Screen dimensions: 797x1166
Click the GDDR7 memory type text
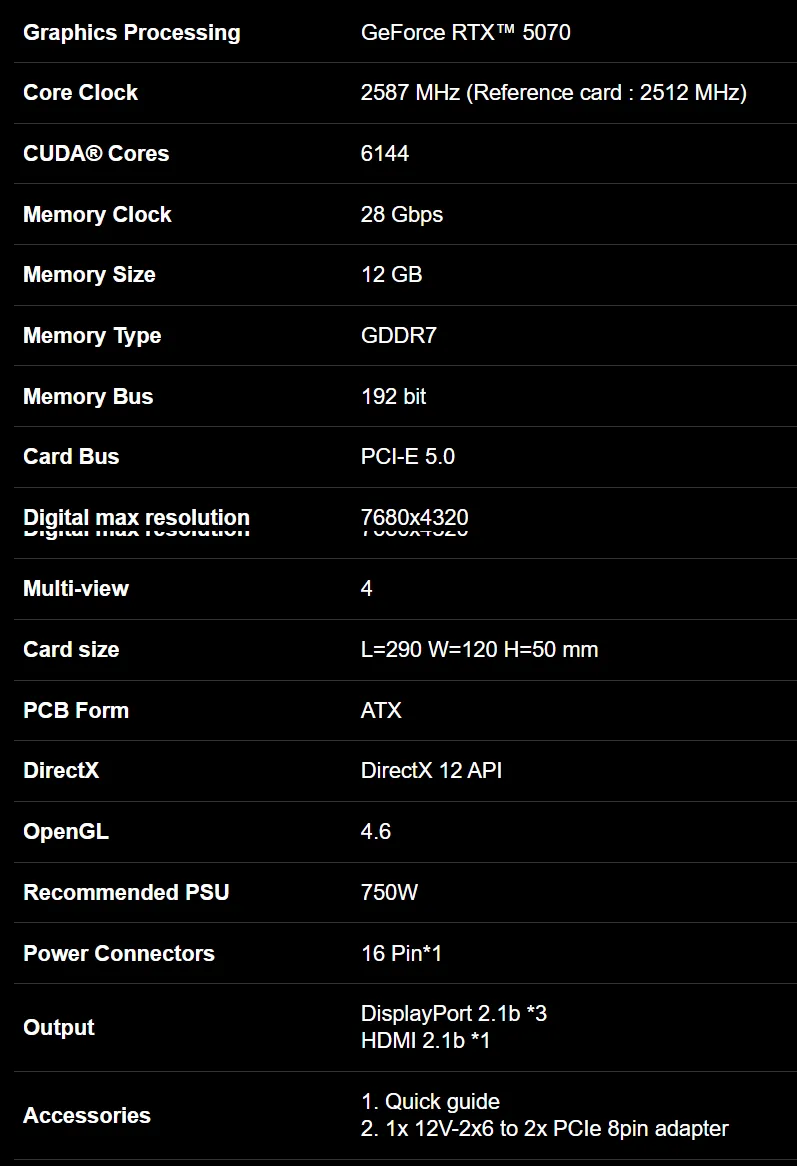tap(398, 335)
